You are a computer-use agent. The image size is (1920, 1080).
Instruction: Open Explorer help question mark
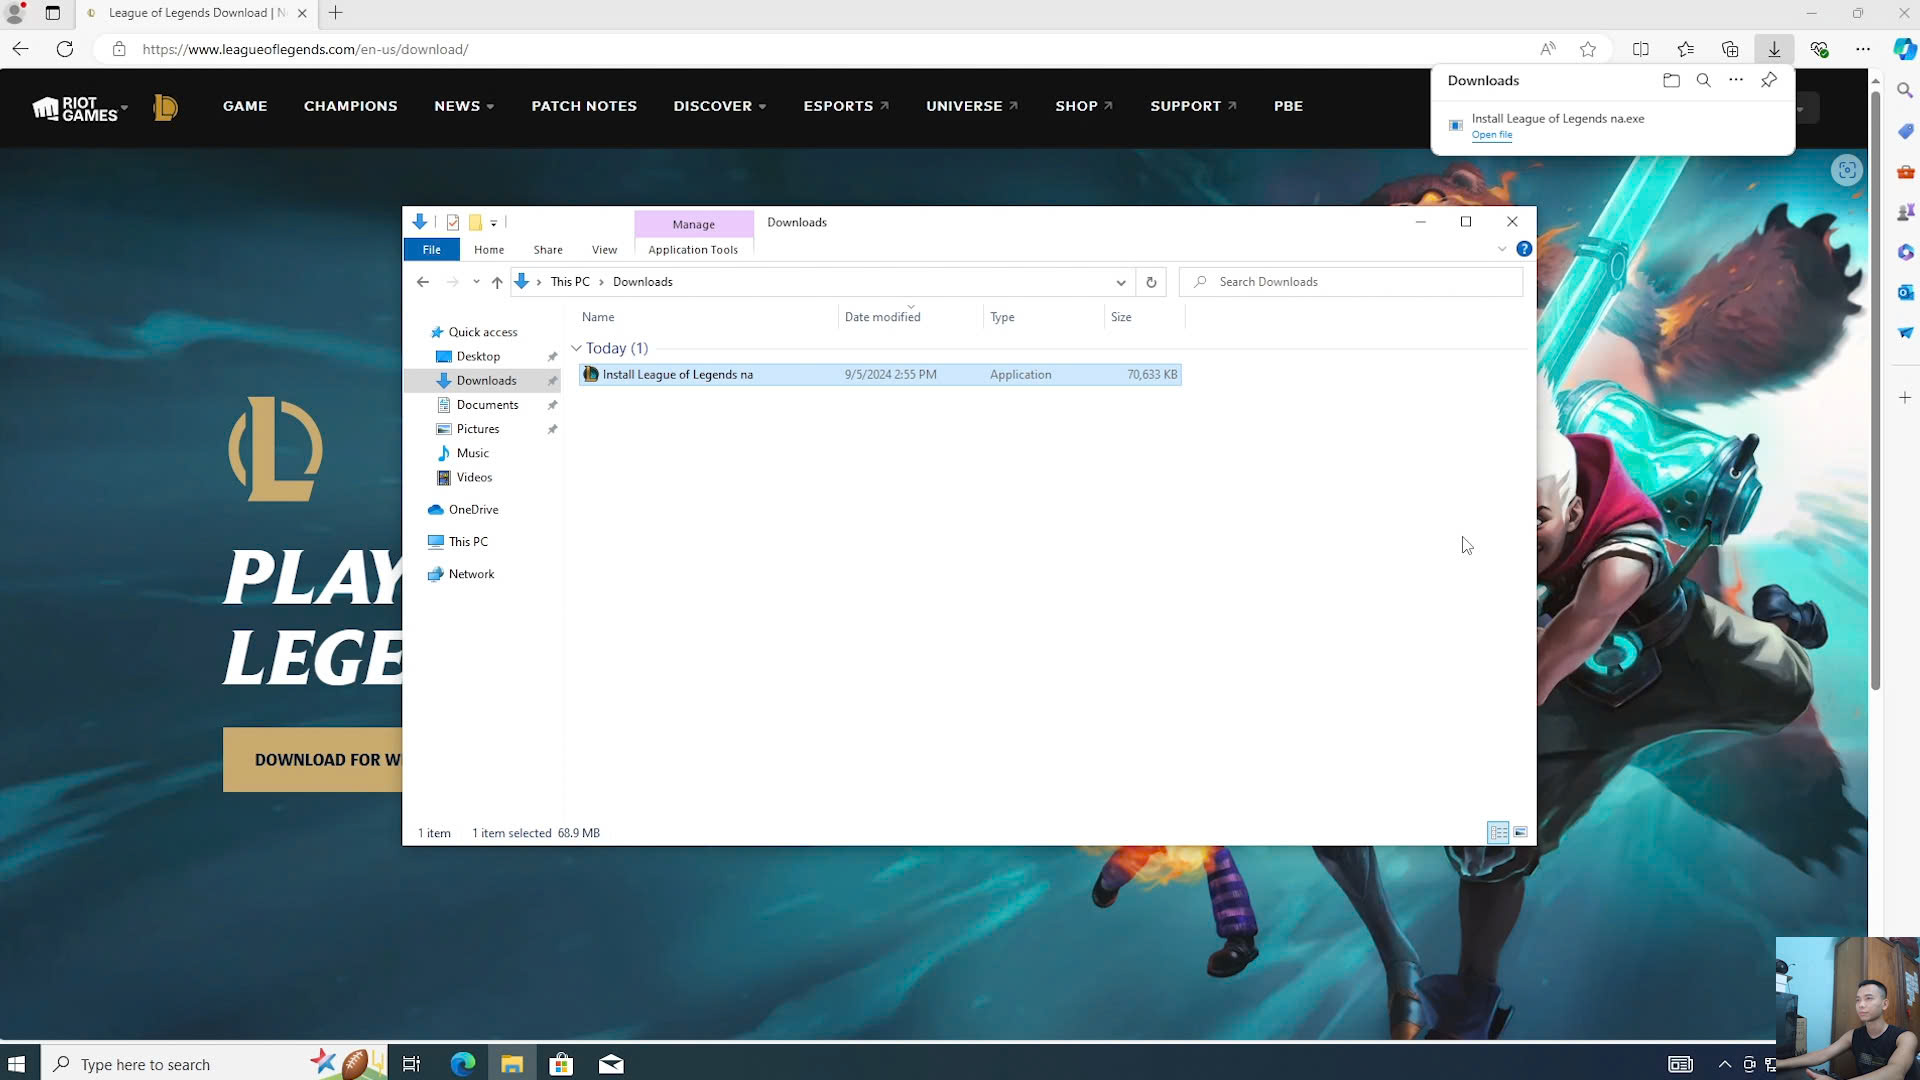pos(1524,249)
